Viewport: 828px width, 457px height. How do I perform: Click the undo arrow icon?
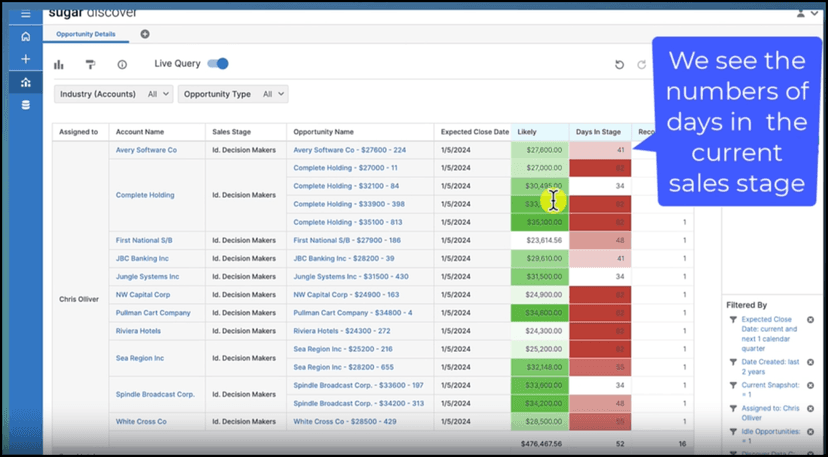[619, 65]
